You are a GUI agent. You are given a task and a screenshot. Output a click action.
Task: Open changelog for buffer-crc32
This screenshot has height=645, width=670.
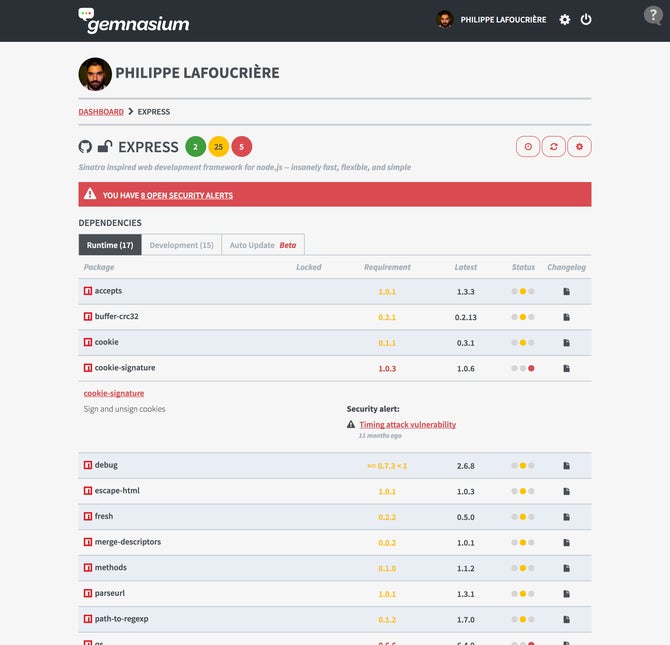tap(566, 317)
